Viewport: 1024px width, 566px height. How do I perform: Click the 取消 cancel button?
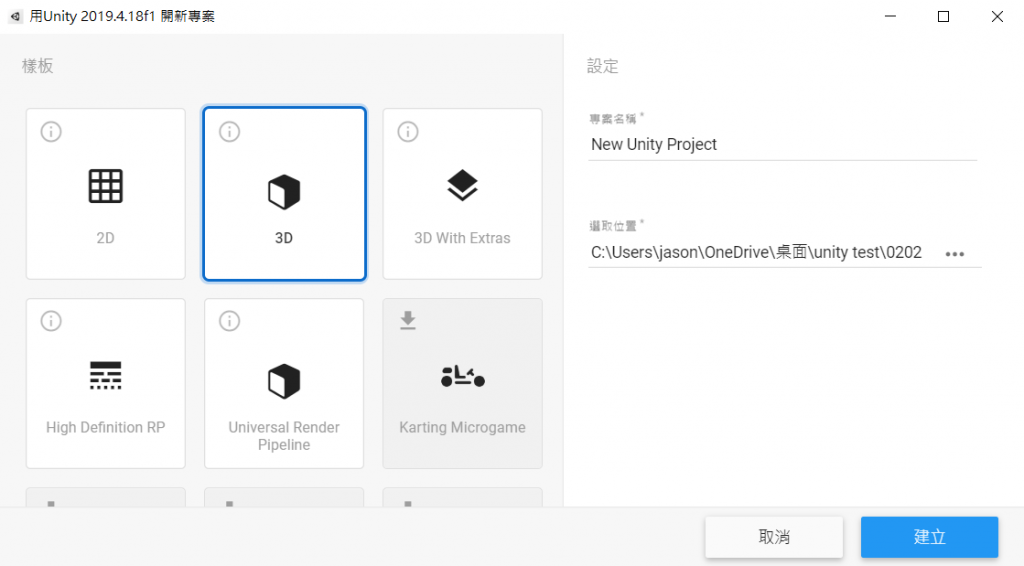tap(774, 537)
